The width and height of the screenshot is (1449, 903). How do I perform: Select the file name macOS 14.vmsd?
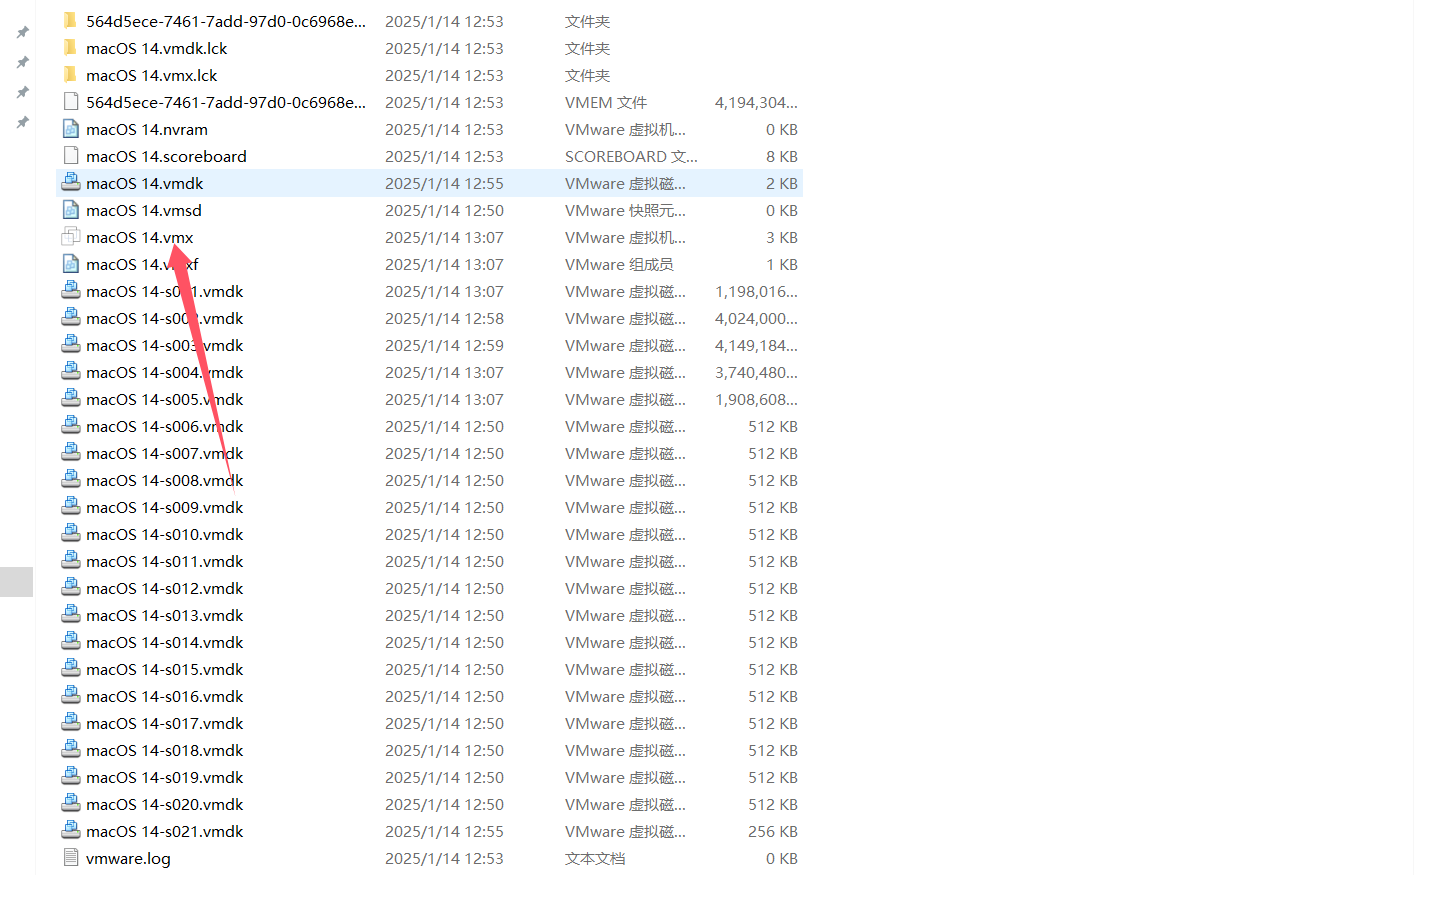tap(144, 210)
